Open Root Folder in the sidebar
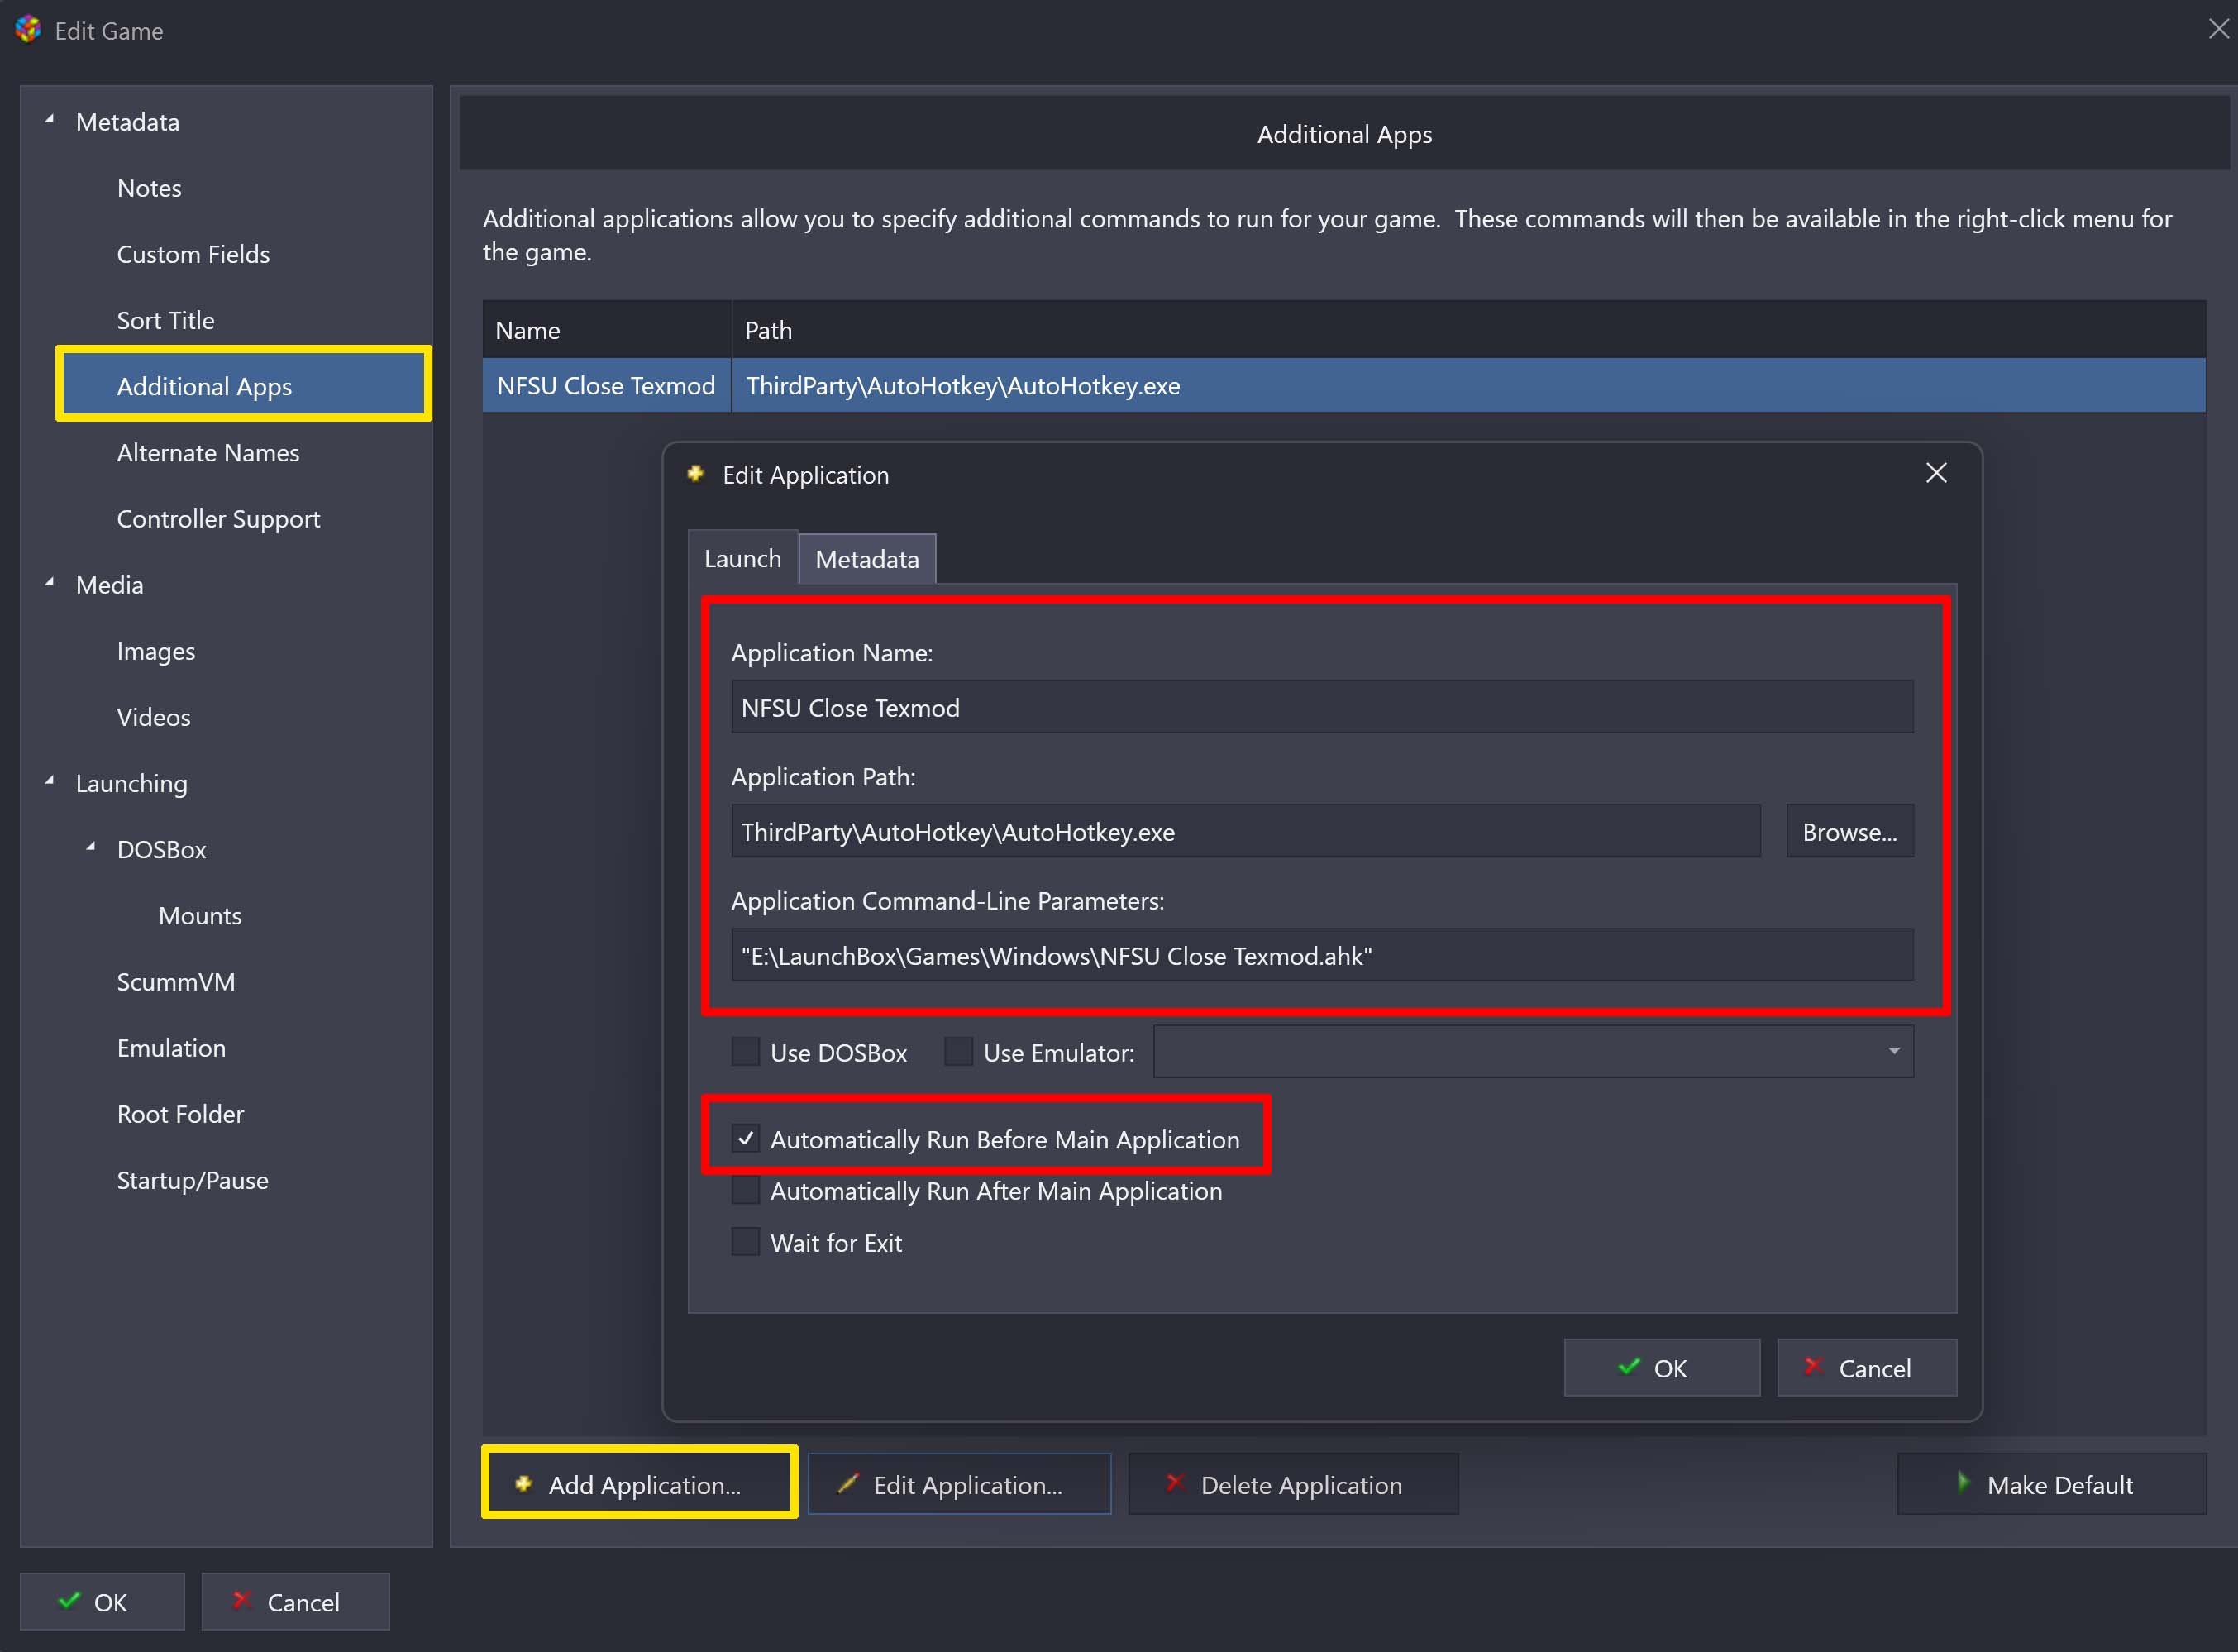The height and width of the screenshot is (1652, 2238). 180,1114
